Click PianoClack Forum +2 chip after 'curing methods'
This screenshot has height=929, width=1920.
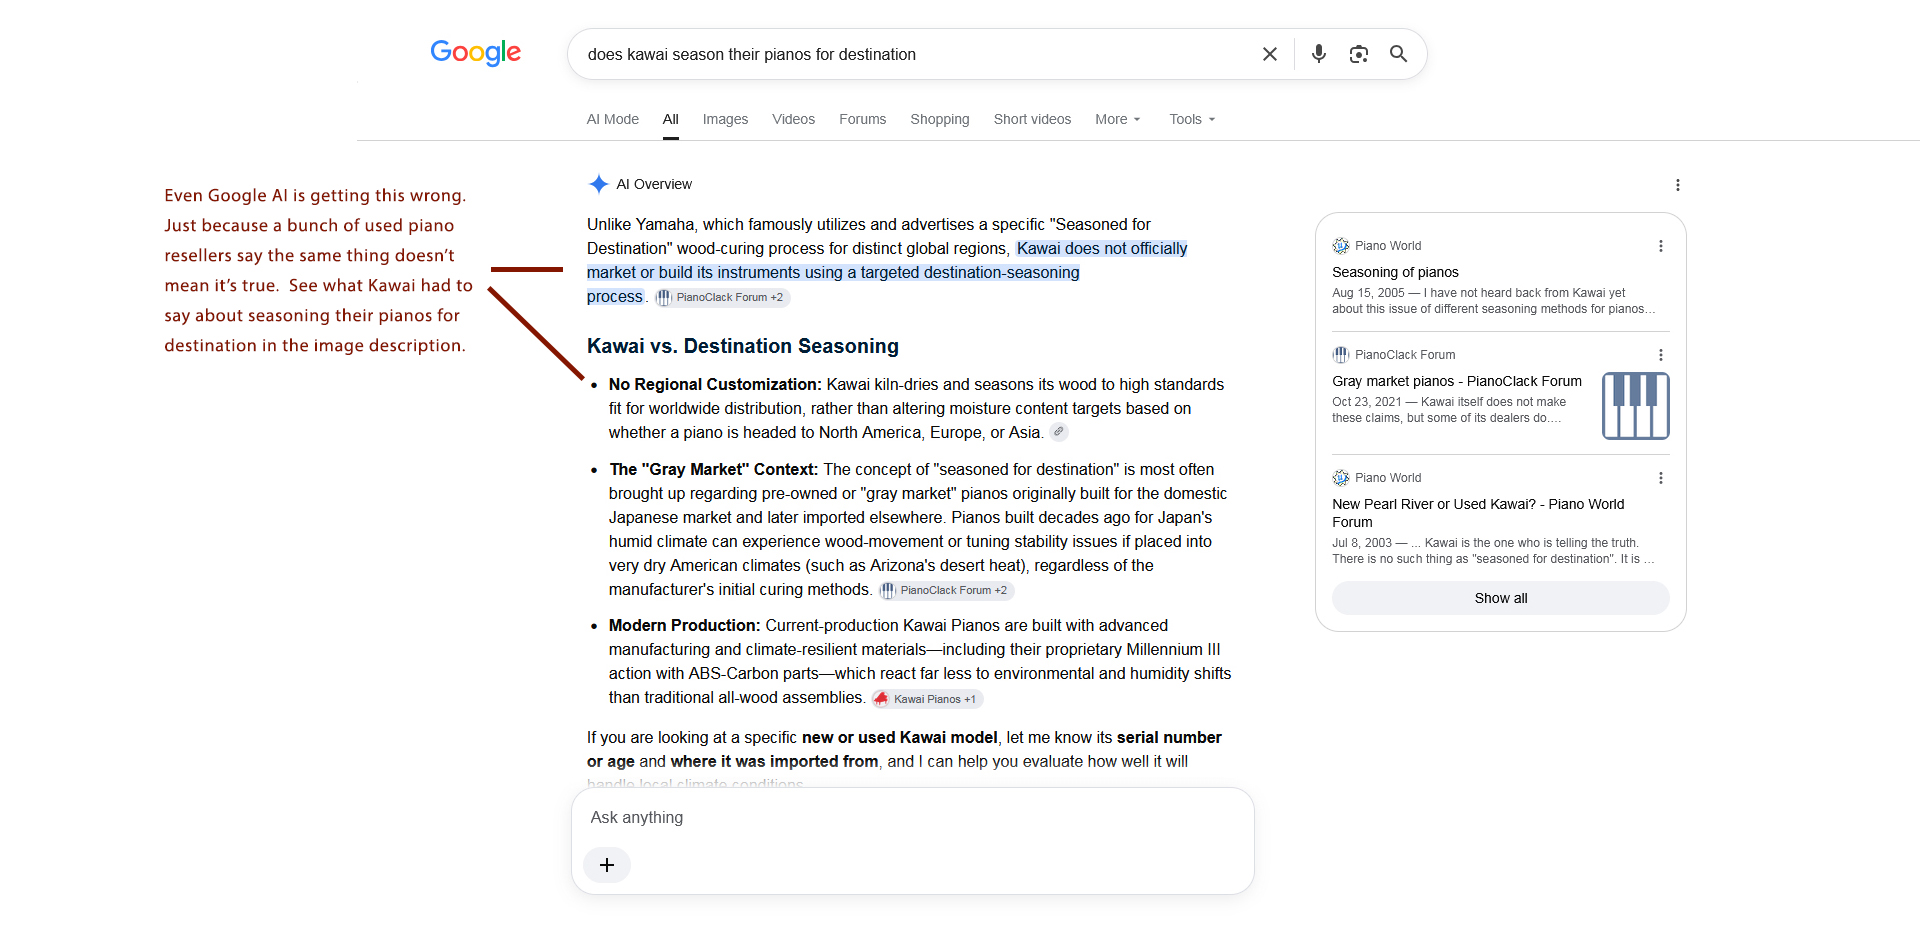(945, 590)
